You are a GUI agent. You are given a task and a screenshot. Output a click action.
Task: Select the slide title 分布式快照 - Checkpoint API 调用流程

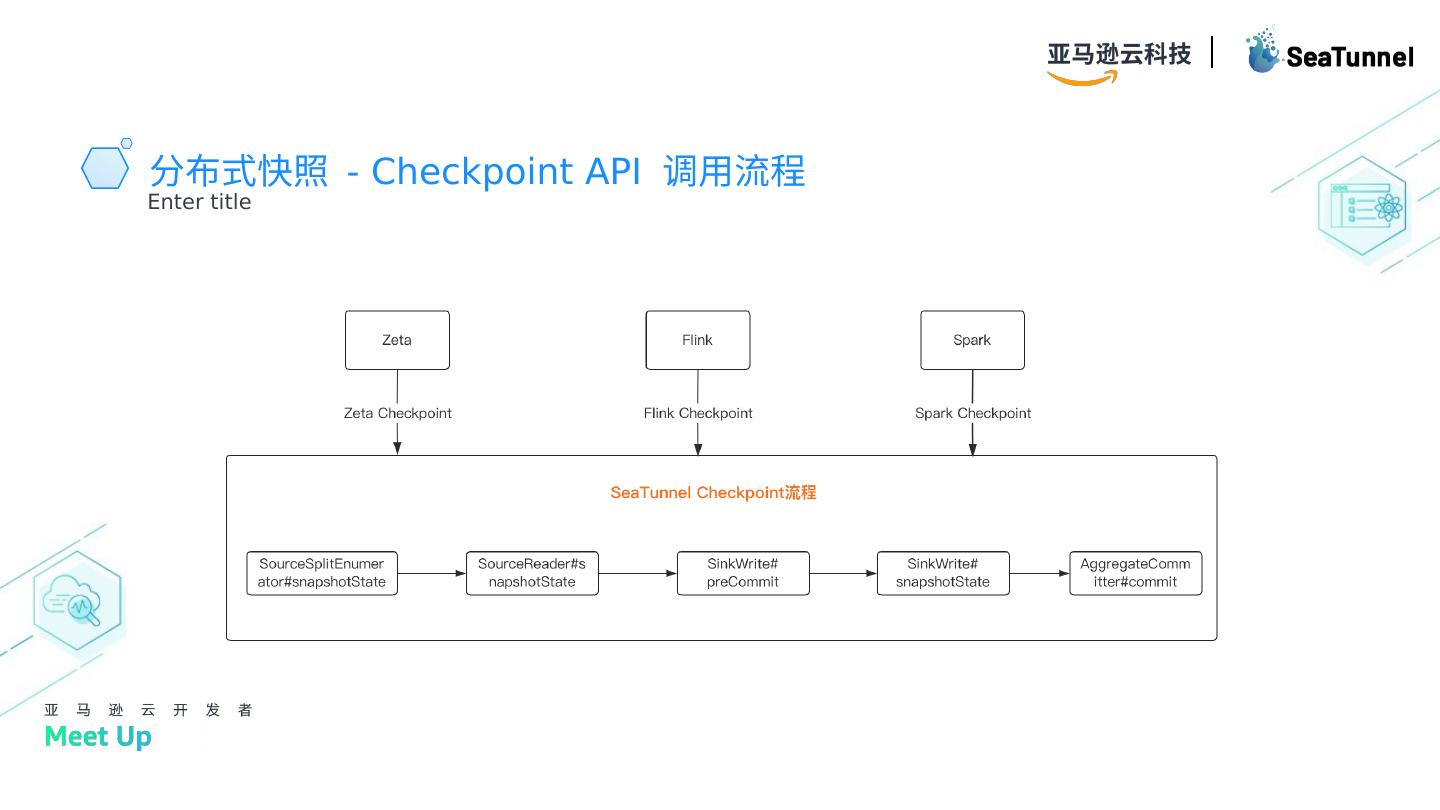click(x=477, y=171)
